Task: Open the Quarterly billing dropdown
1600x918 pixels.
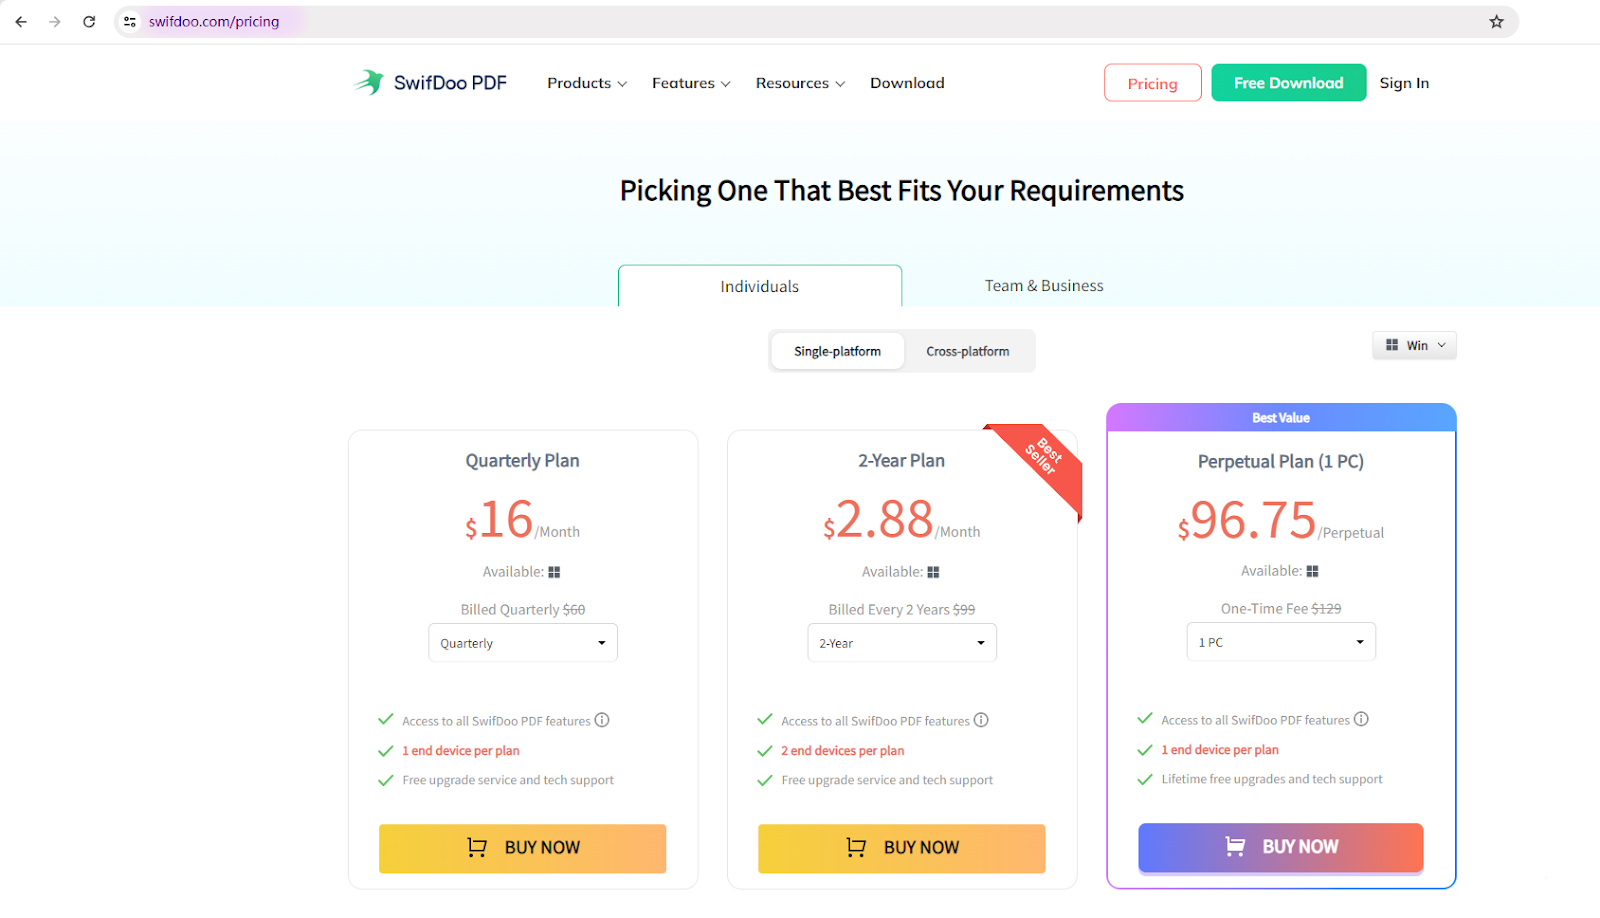Action: pyautogui.click(x=523, y=643)
